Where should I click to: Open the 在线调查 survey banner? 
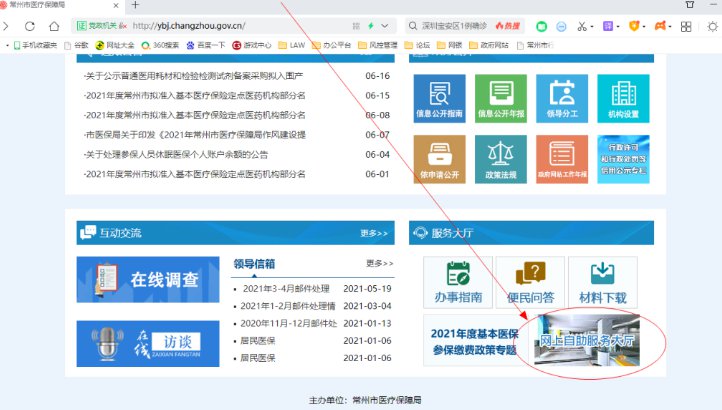(x=141, y=280)
